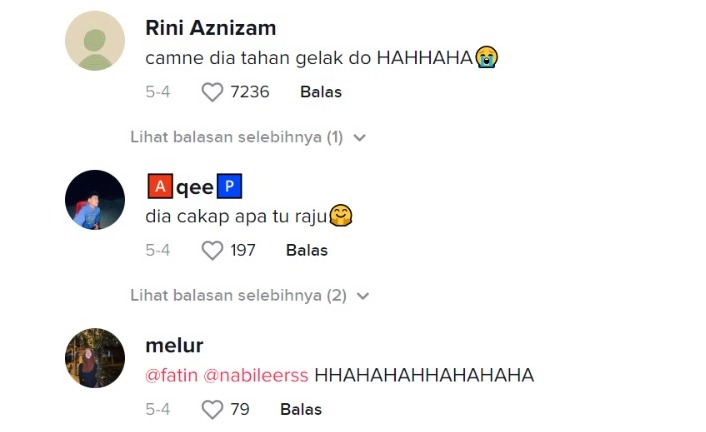Hit Balas below melur's comment
706x432 pixels.
tap(301, 409)
